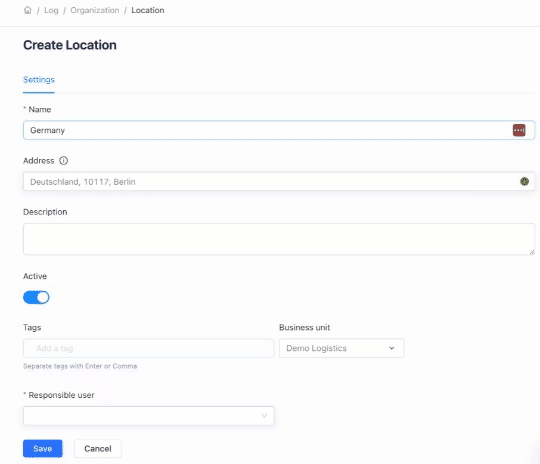Screen dimensions: 540x464
Task: Click the info icon next to Address
Action: pyautogui.click(x=63, y=161)
